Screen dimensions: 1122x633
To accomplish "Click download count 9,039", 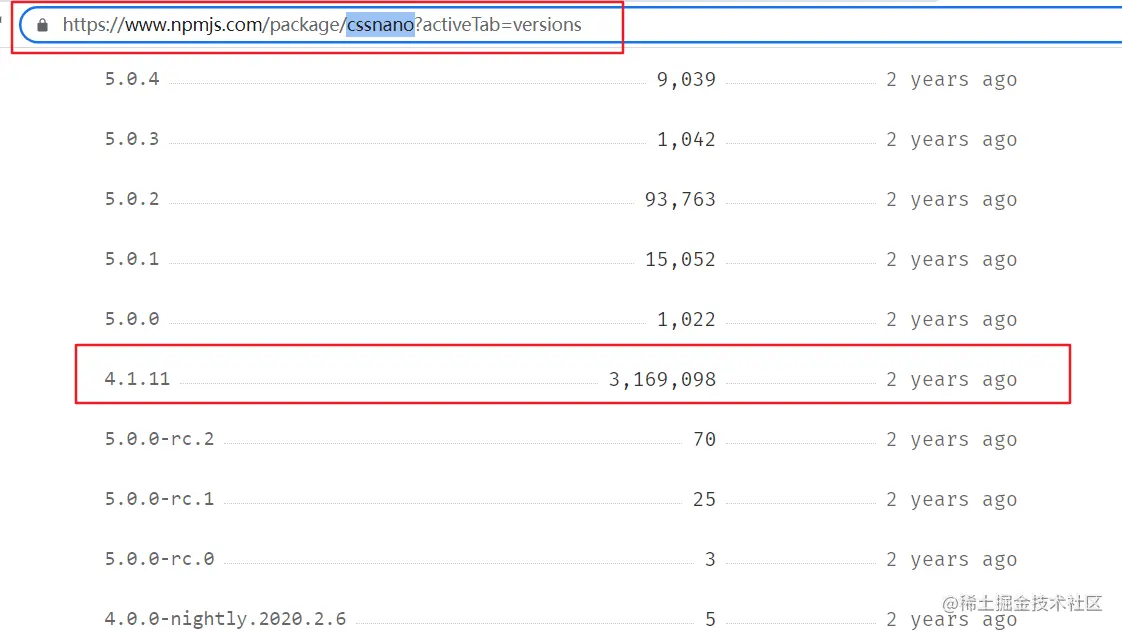I will click(x=686, y=79).
